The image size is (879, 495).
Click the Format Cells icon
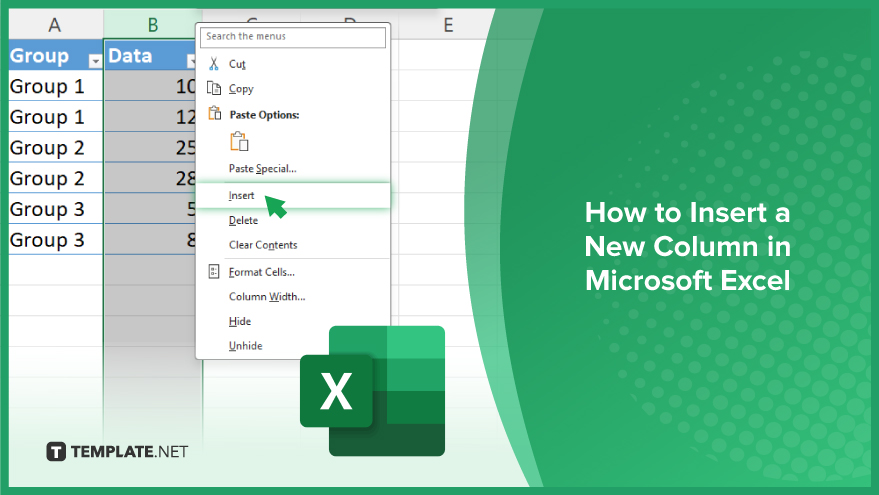coord(214,272)
